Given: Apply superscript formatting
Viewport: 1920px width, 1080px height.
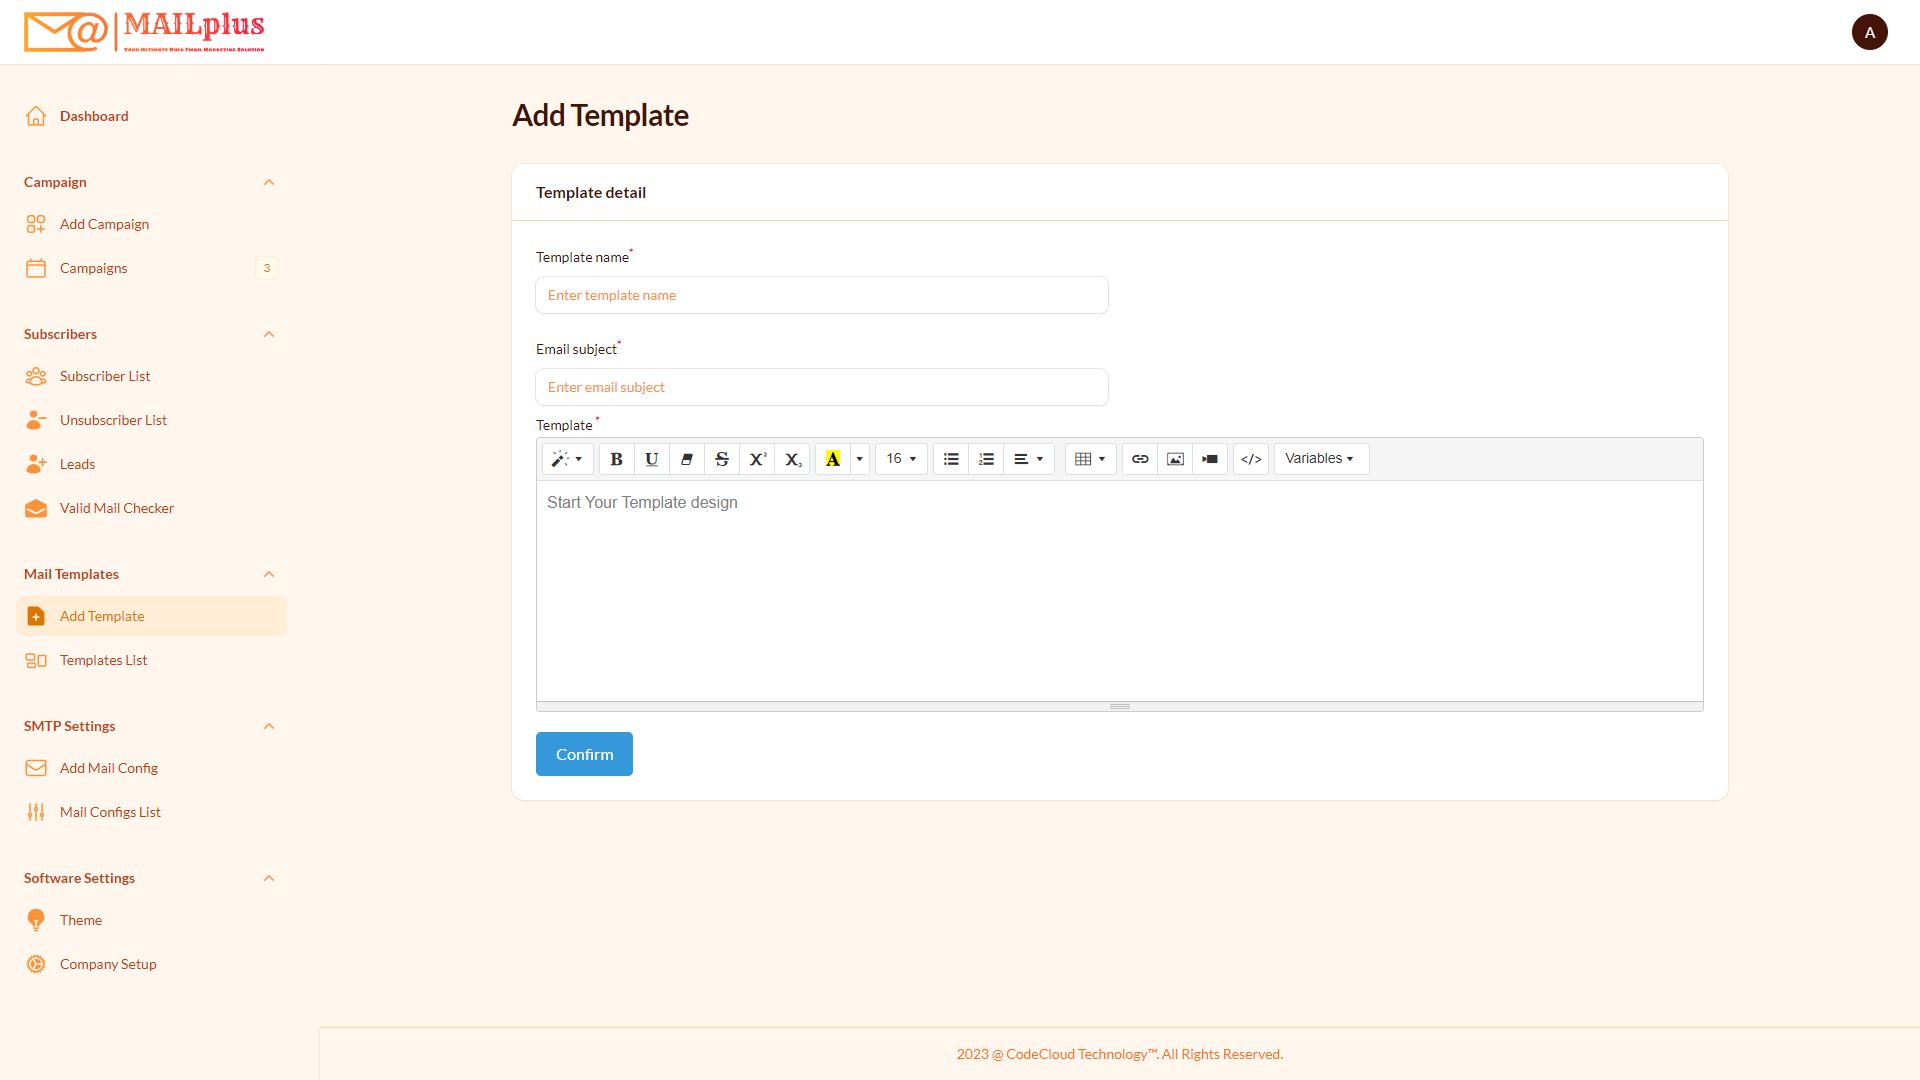Looking at the screenshot, I should click(x=757, y=459).
